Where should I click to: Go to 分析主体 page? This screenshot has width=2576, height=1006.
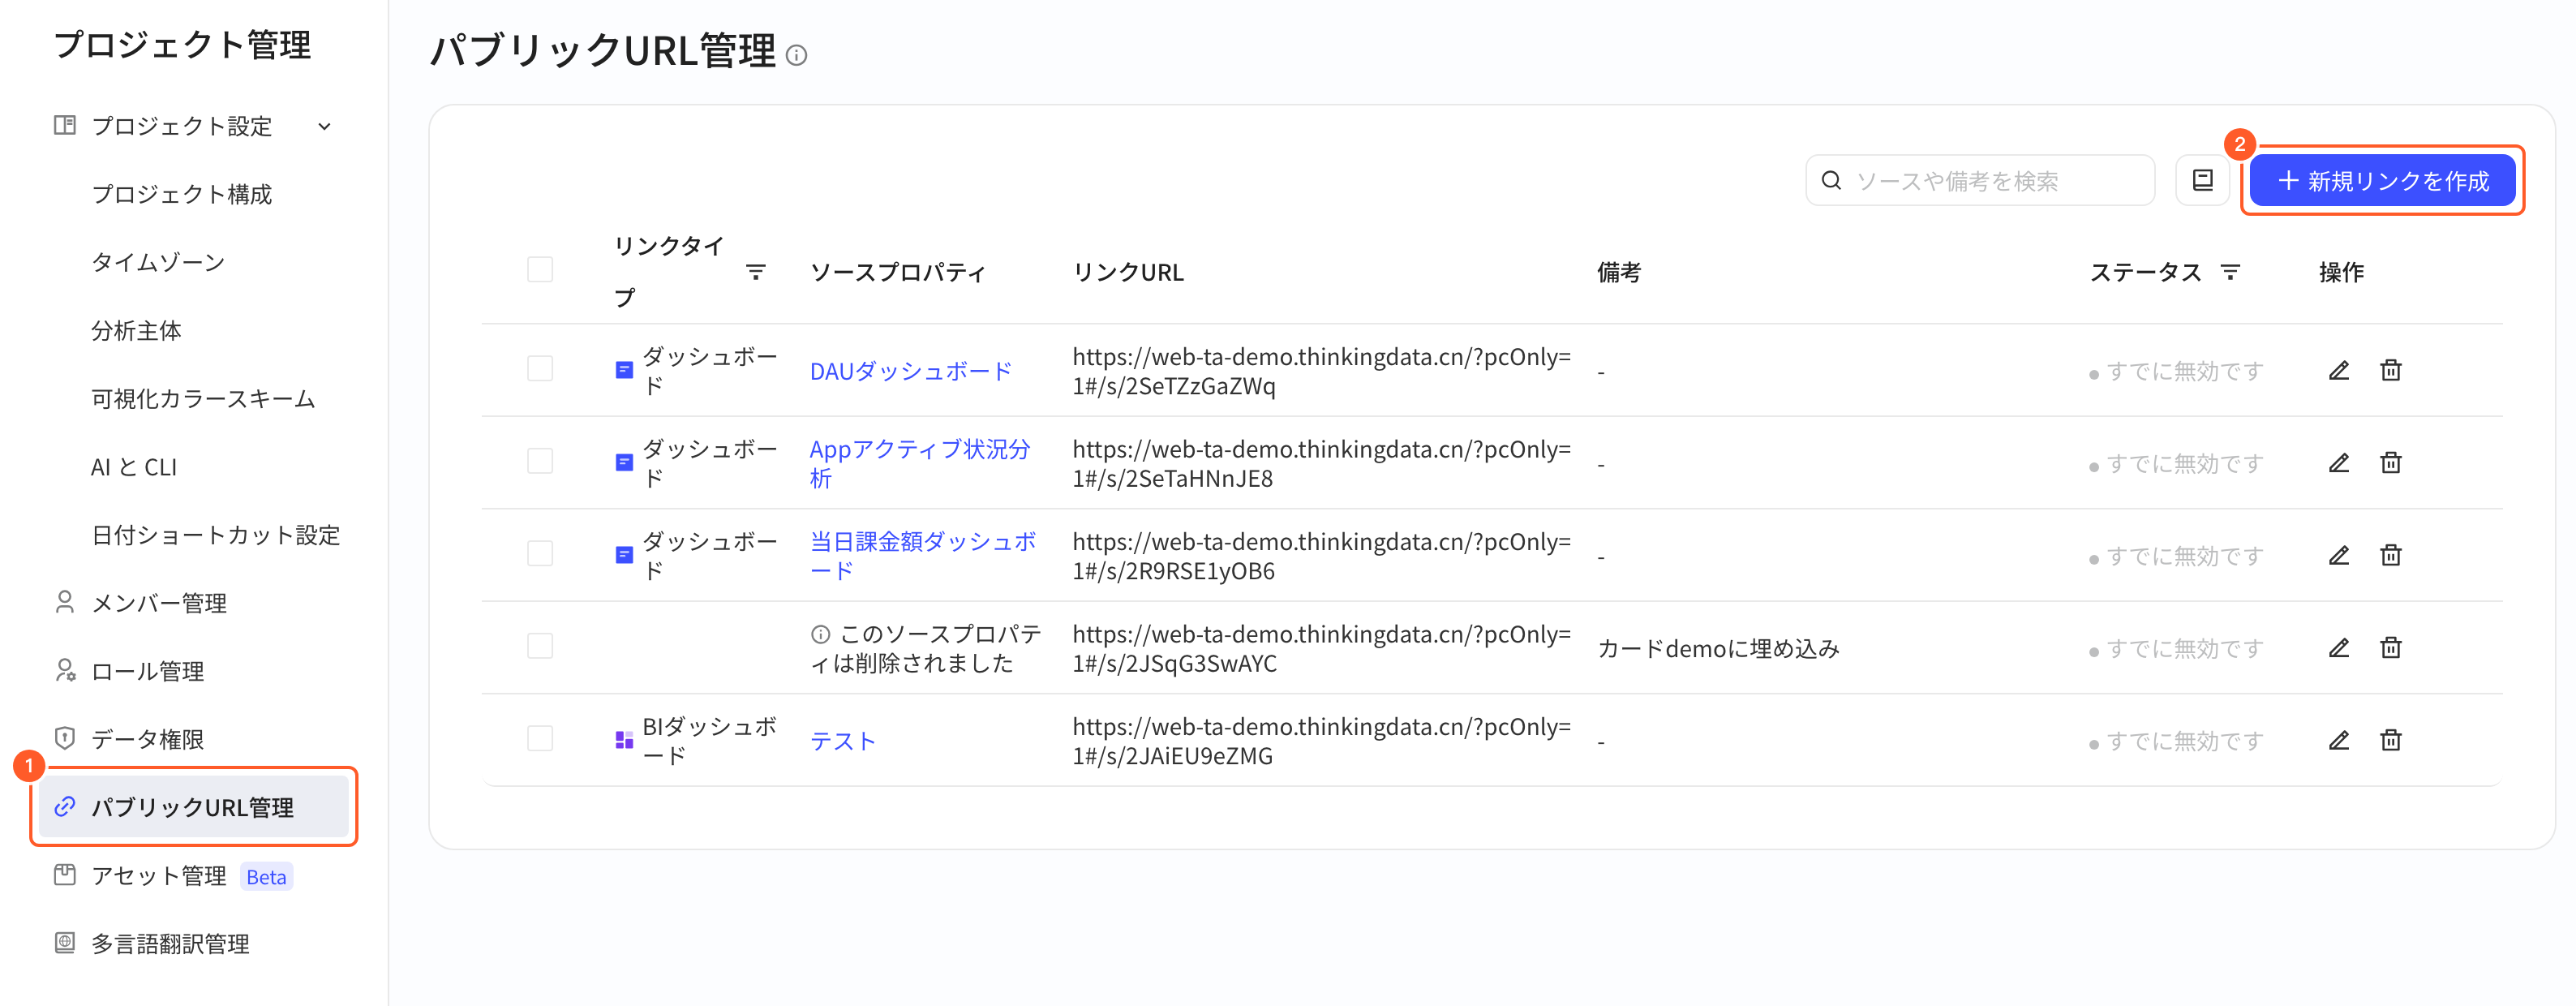coord(136,330)
